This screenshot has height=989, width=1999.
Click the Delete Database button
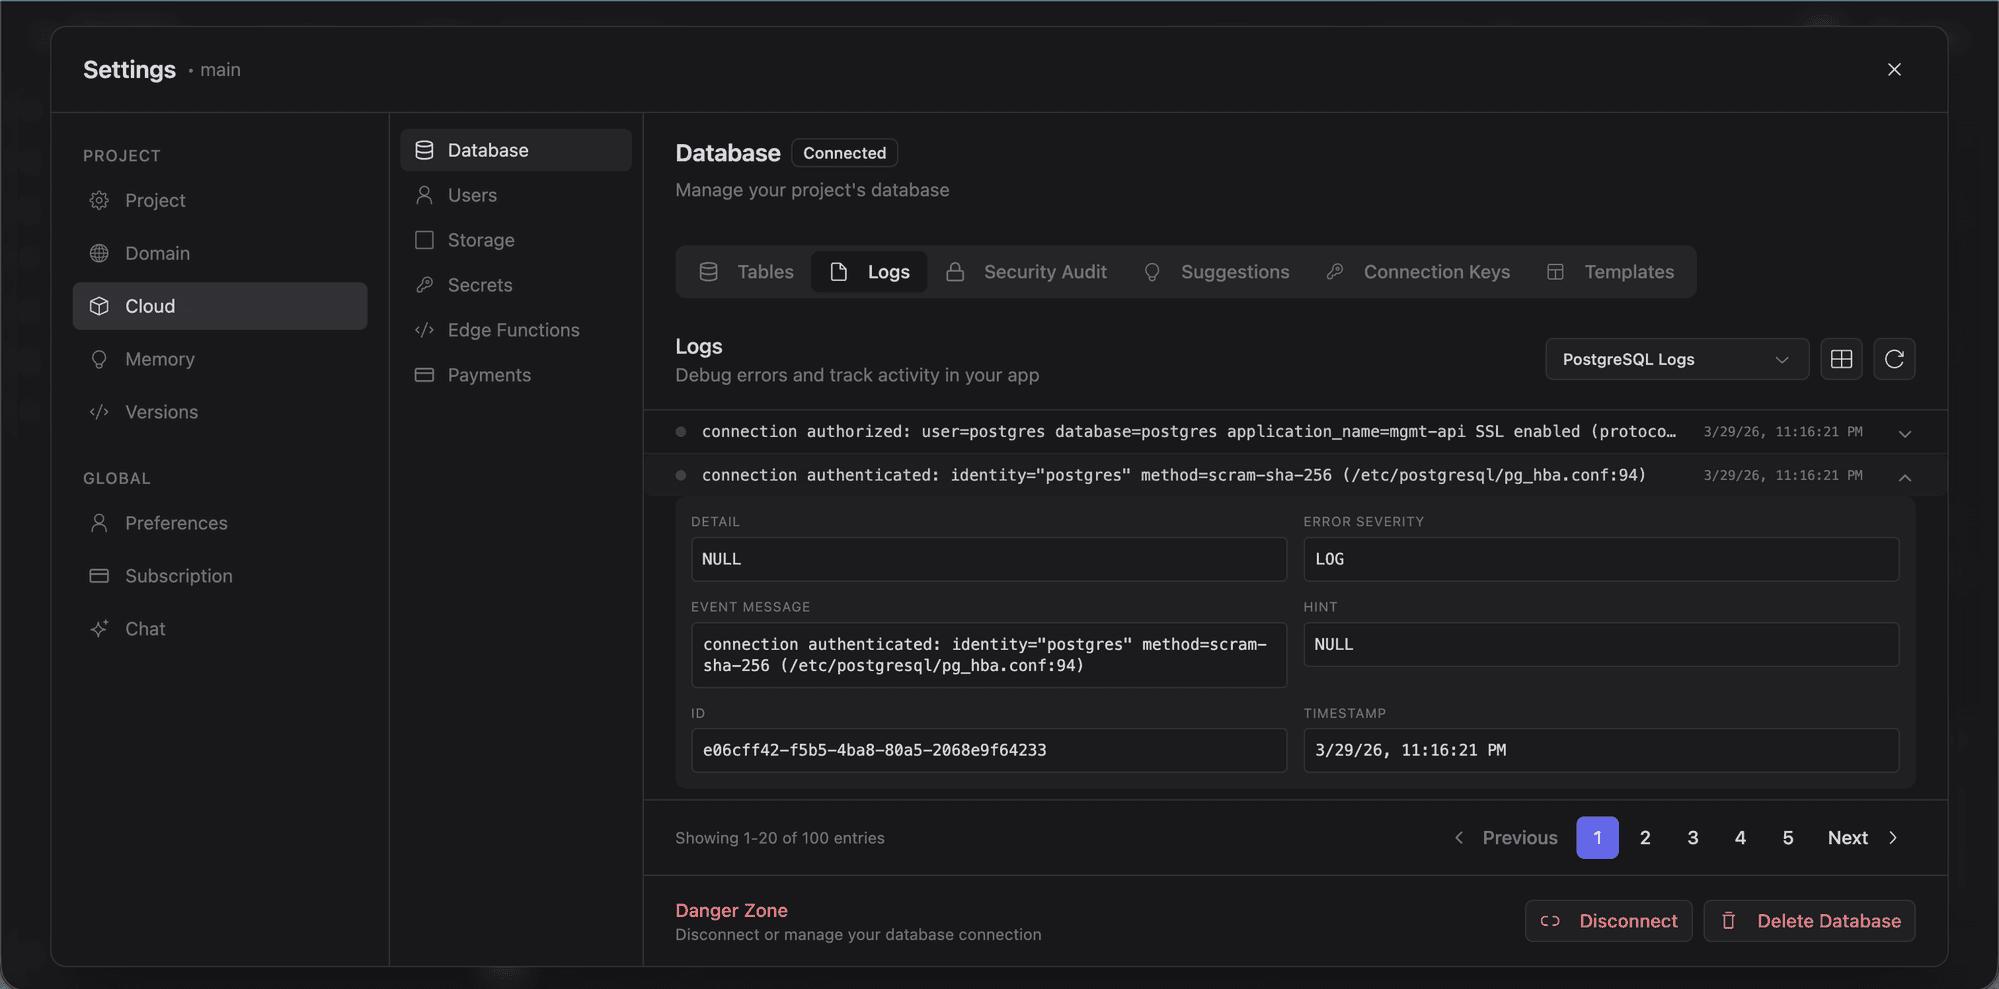(1809, 920)
